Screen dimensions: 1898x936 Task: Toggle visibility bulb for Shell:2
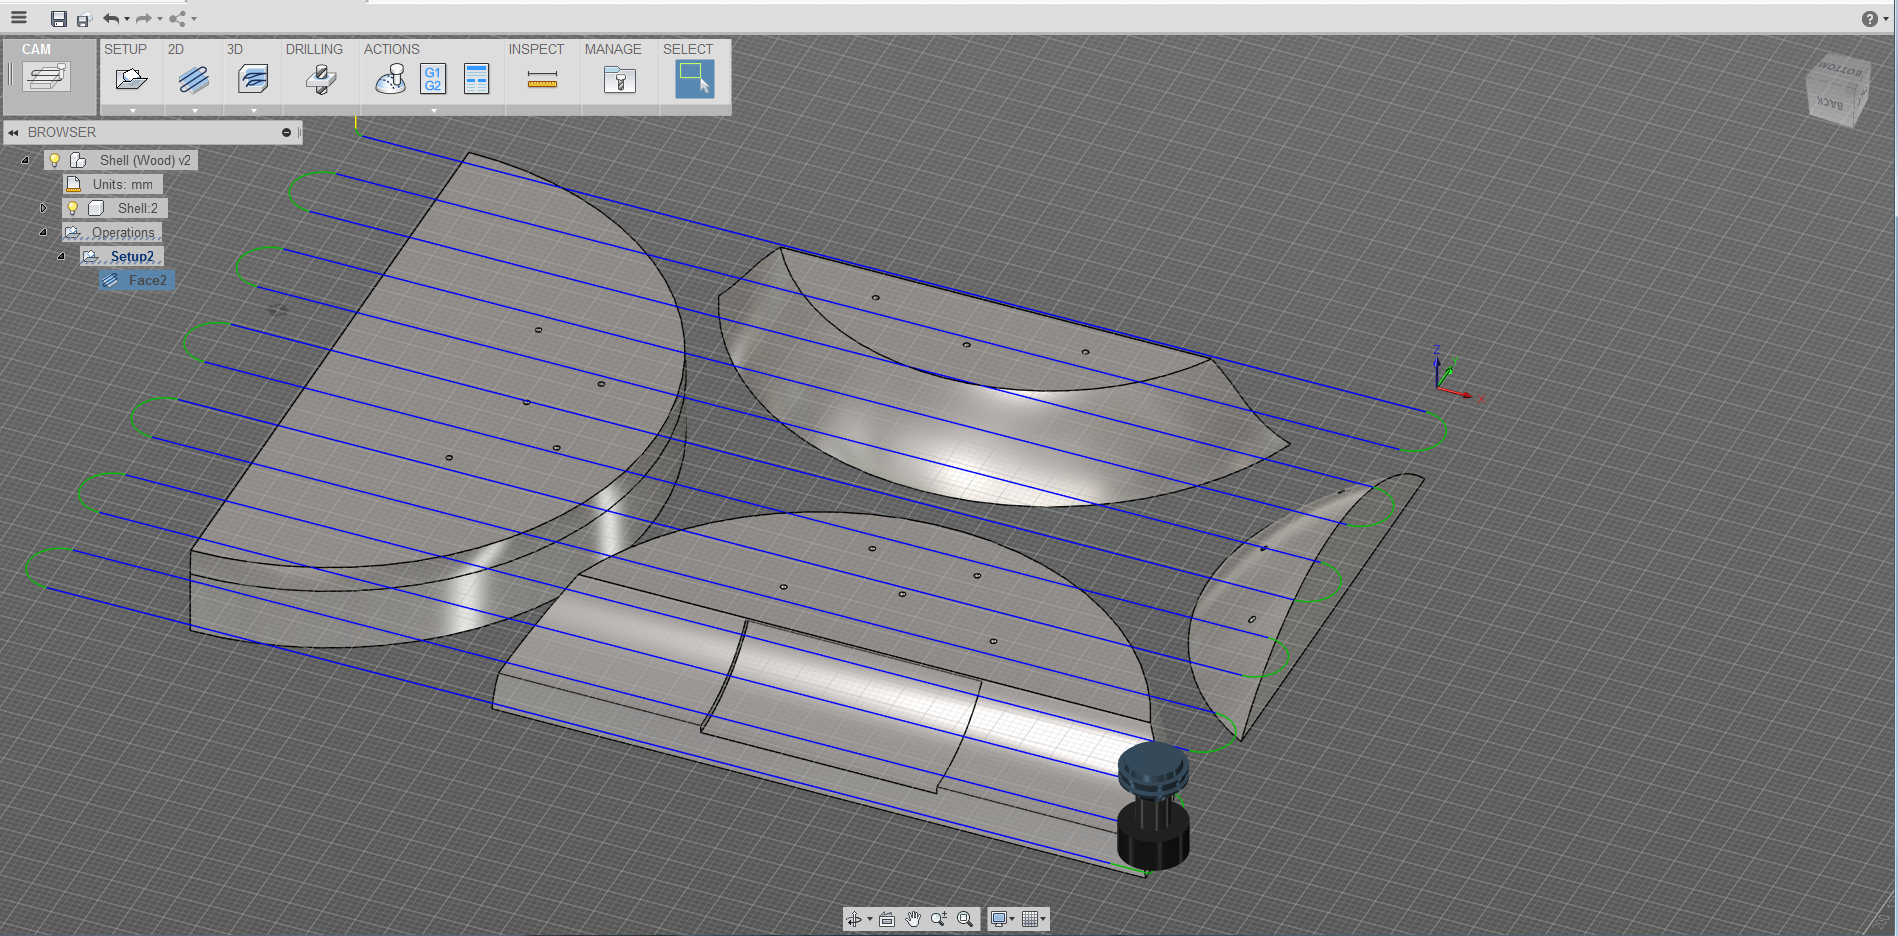[72, 208]
